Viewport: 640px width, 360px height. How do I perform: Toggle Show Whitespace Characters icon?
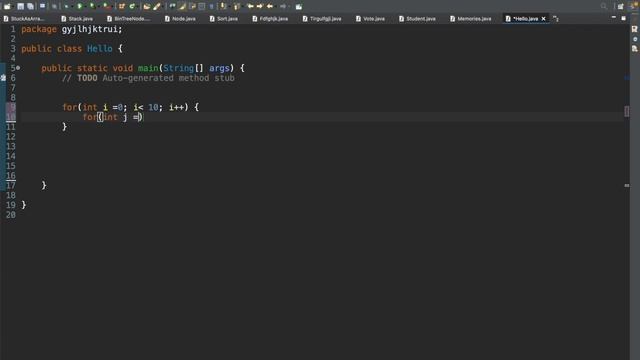pos(211,6)
